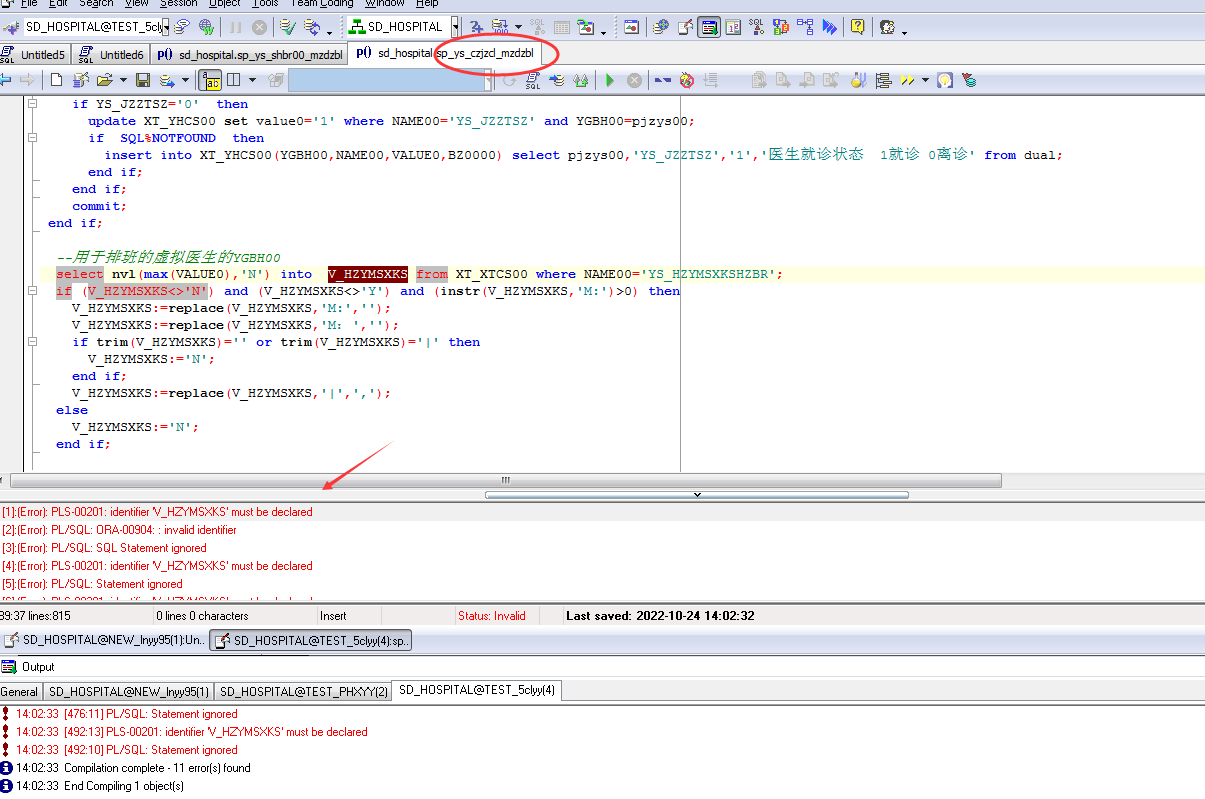The image size is (1205, 799).
Task: Click the light bulb icon in the editor toolbar
Action: tap(944, 79)
